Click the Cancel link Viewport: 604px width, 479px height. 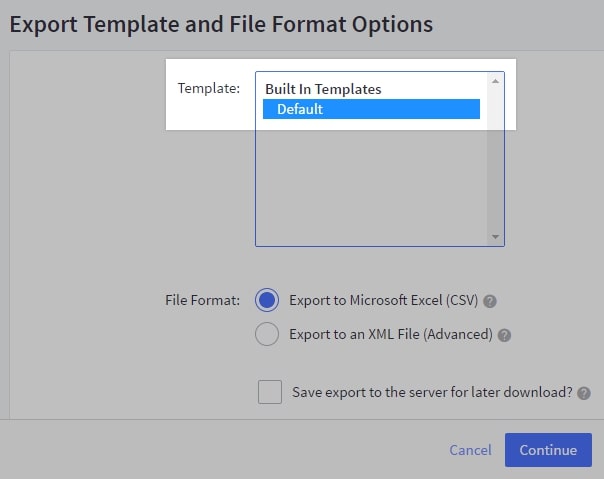[470, 450]
